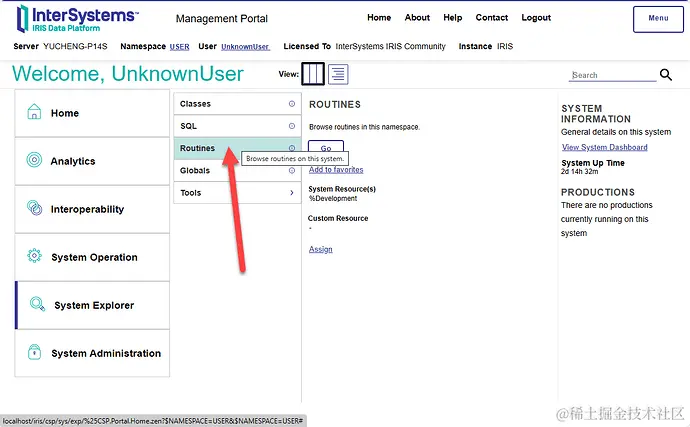
Task: Click the Go button for Routines
Action: click(x=326, y=147)
